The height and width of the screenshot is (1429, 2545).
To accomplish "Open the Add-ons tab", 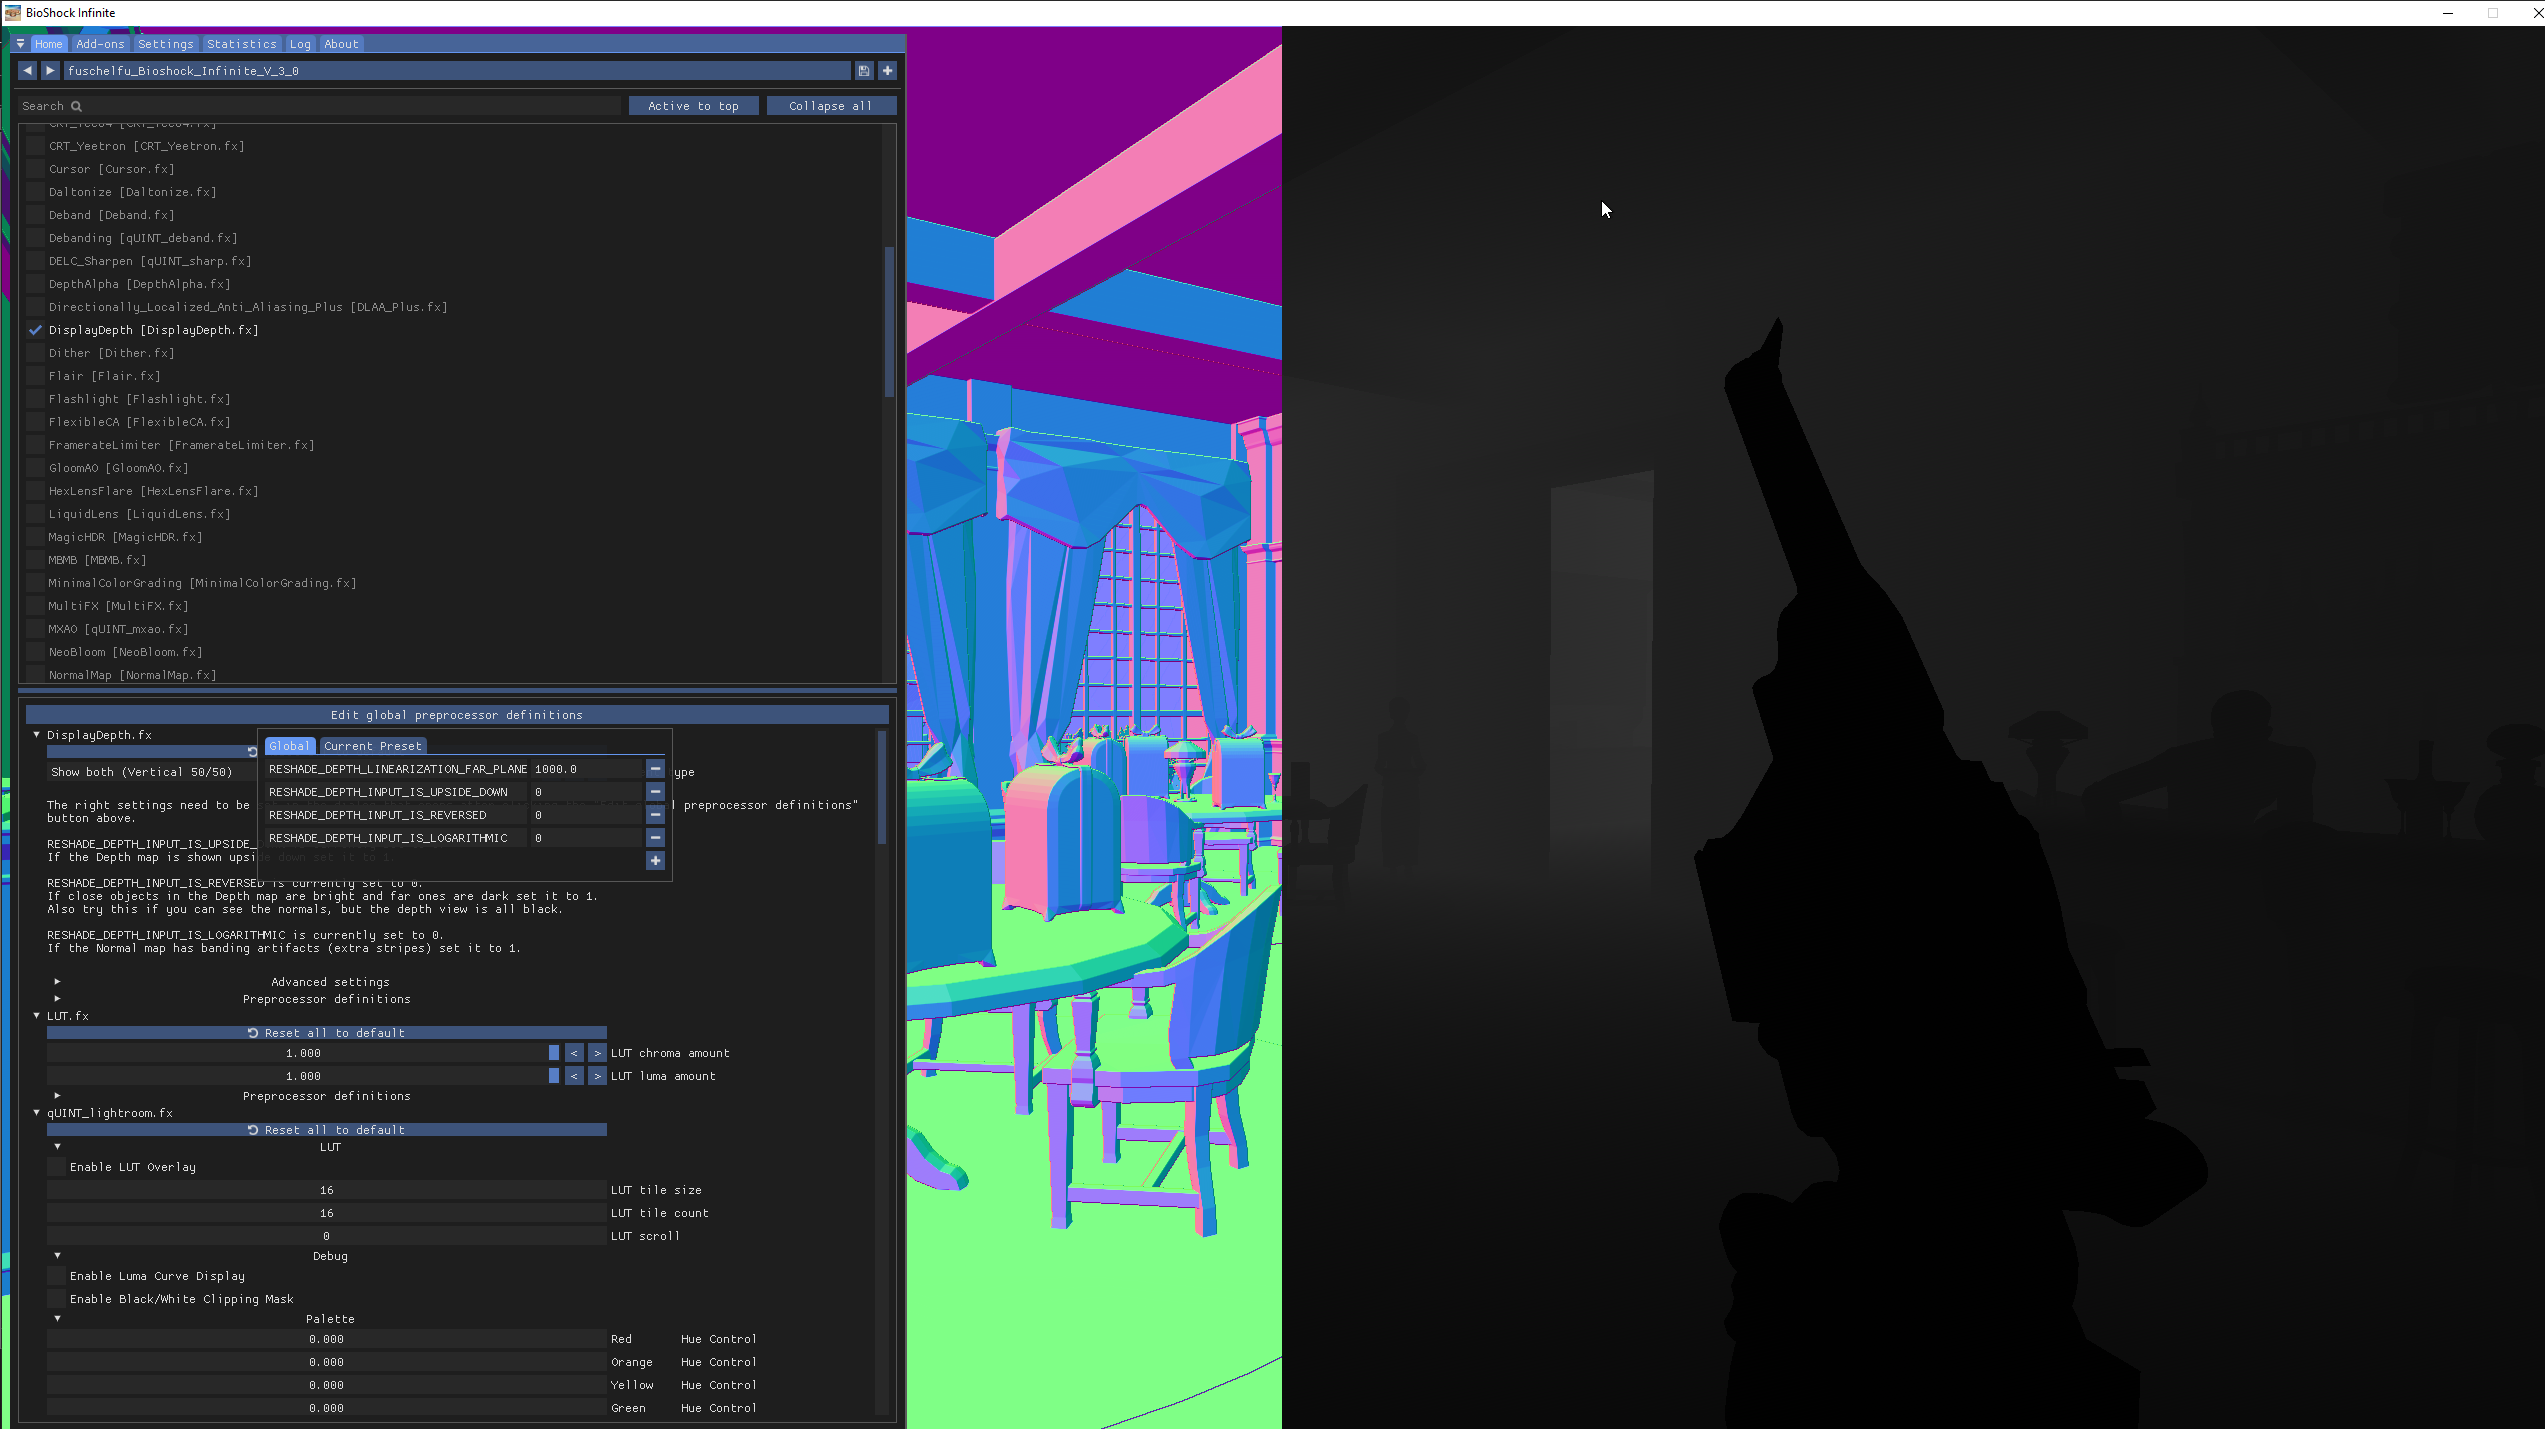I will (x=100, y=44).
